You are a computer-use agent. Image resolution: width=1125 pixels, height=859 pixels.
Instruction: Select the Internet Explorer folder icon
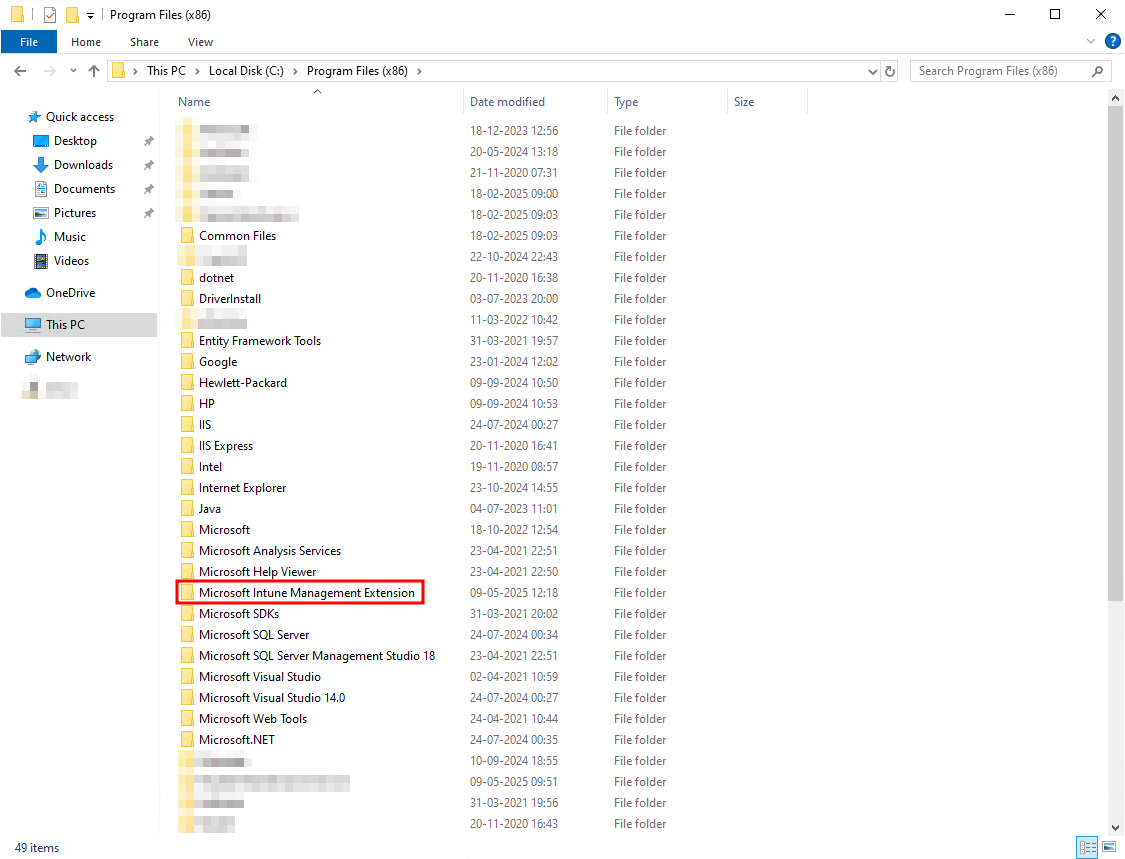click(187, 487)
